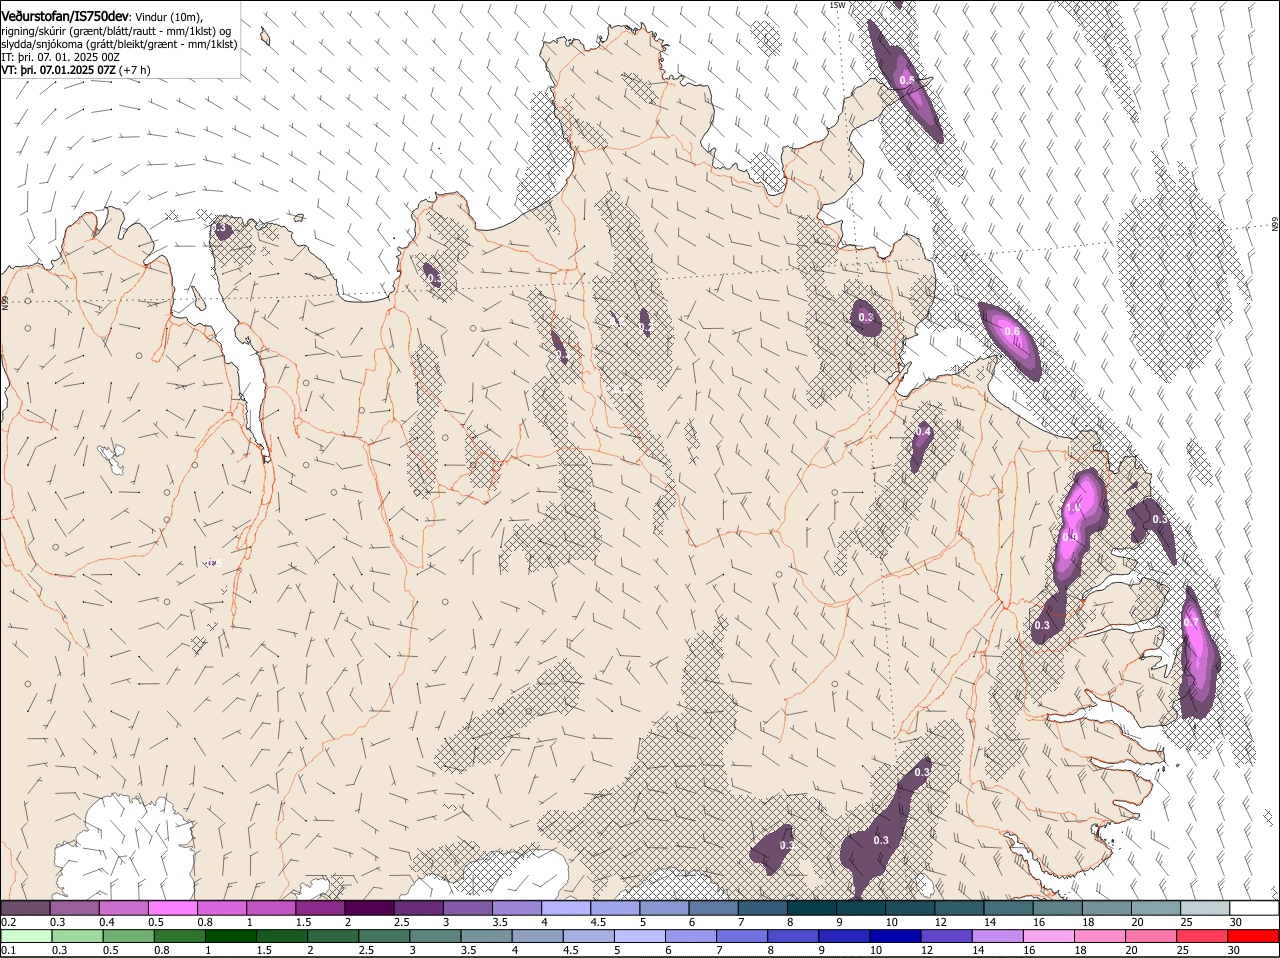Pick the first dark mauve 0.2 swatch in the upper legend
The image size is (1280, 958).
25,908
